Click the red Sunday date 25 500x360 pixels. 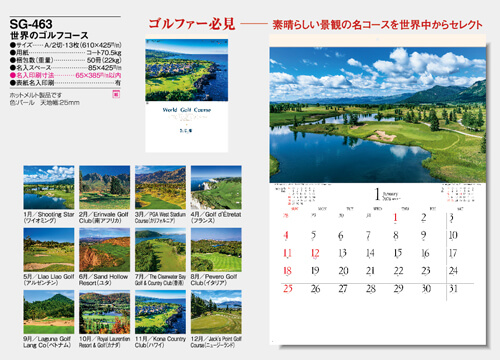[x=288, y=289]
